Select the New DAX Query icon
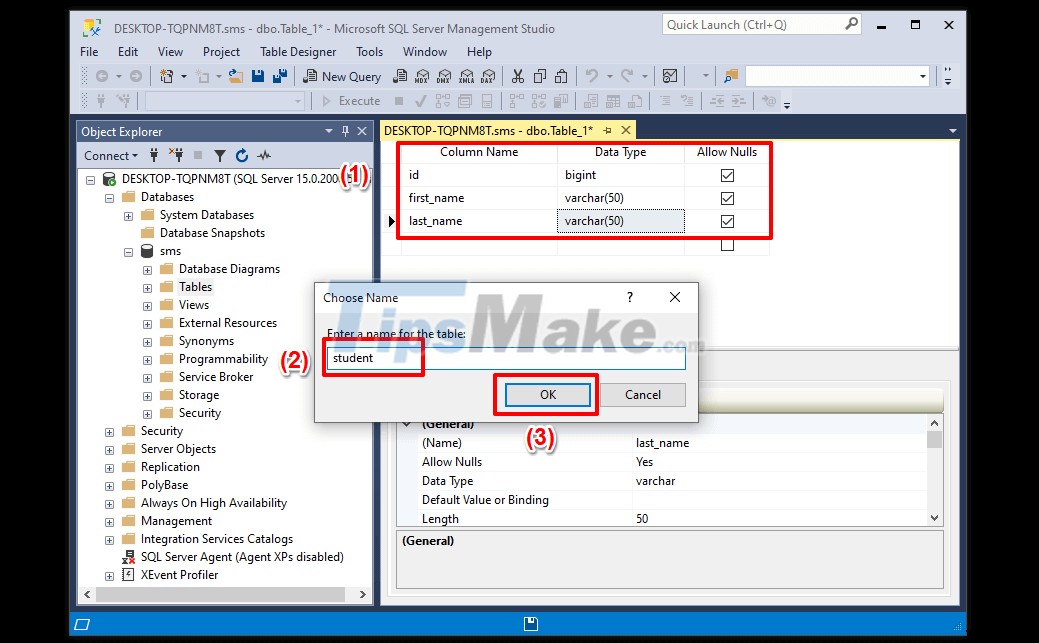Viewport: 1039px width, 643px height. click(x=490, y=76)
